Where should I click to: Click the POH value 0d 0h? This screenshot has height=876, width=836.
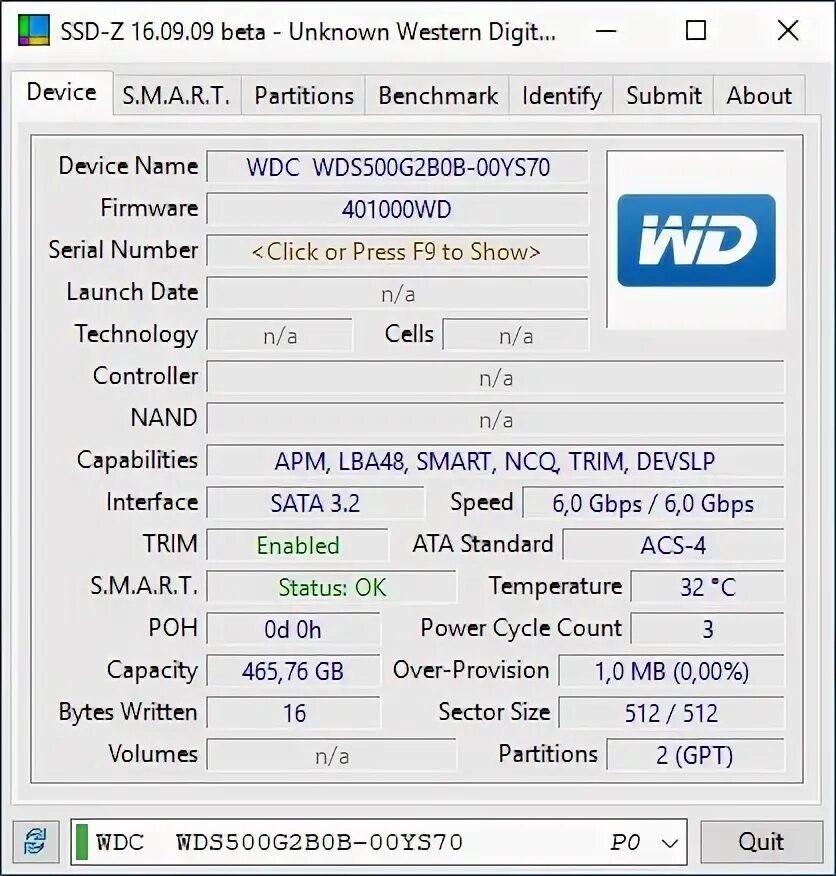pos(293,630)
